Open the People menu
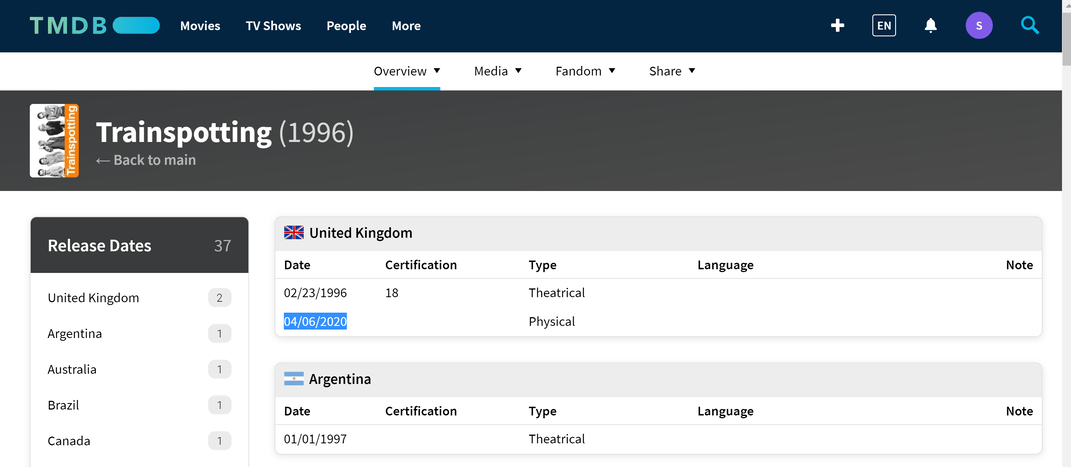 tap(346, 26)
